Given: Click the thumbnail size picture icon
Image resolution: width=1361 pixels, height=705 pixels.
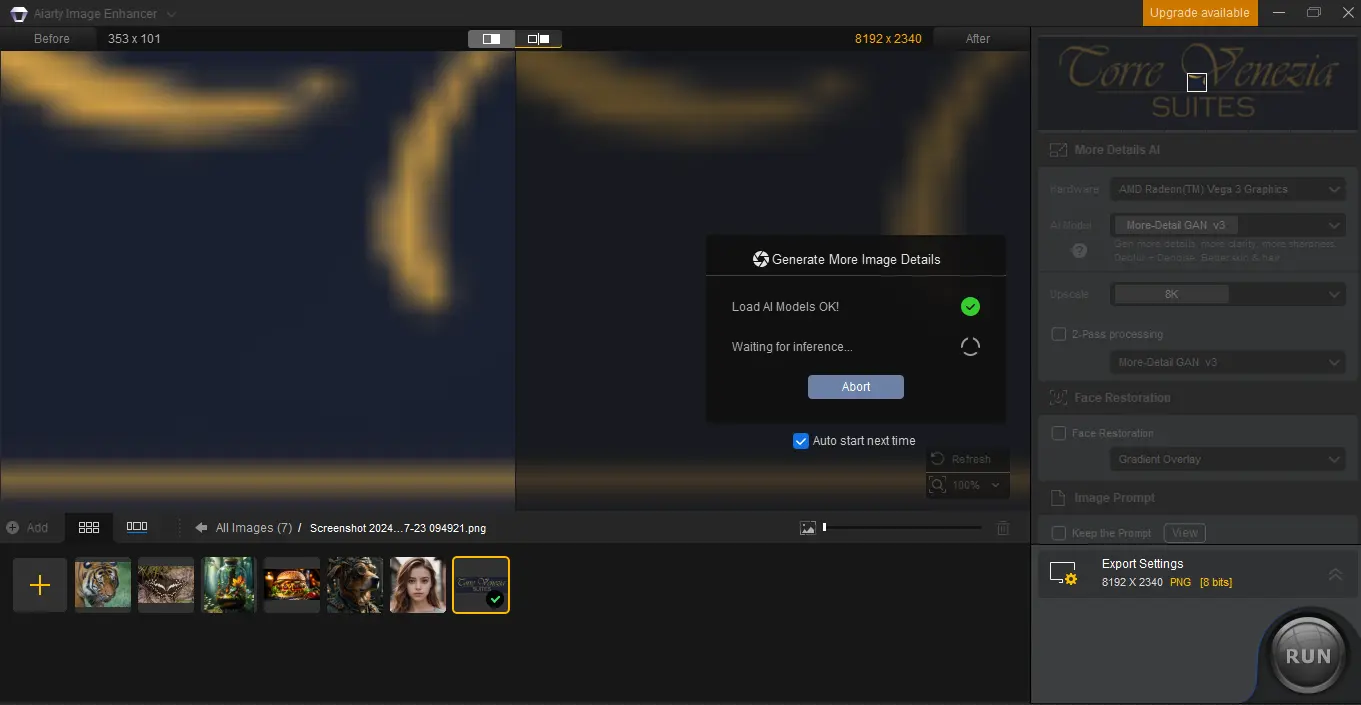Looking at the screenshot, I should [808, 528].
